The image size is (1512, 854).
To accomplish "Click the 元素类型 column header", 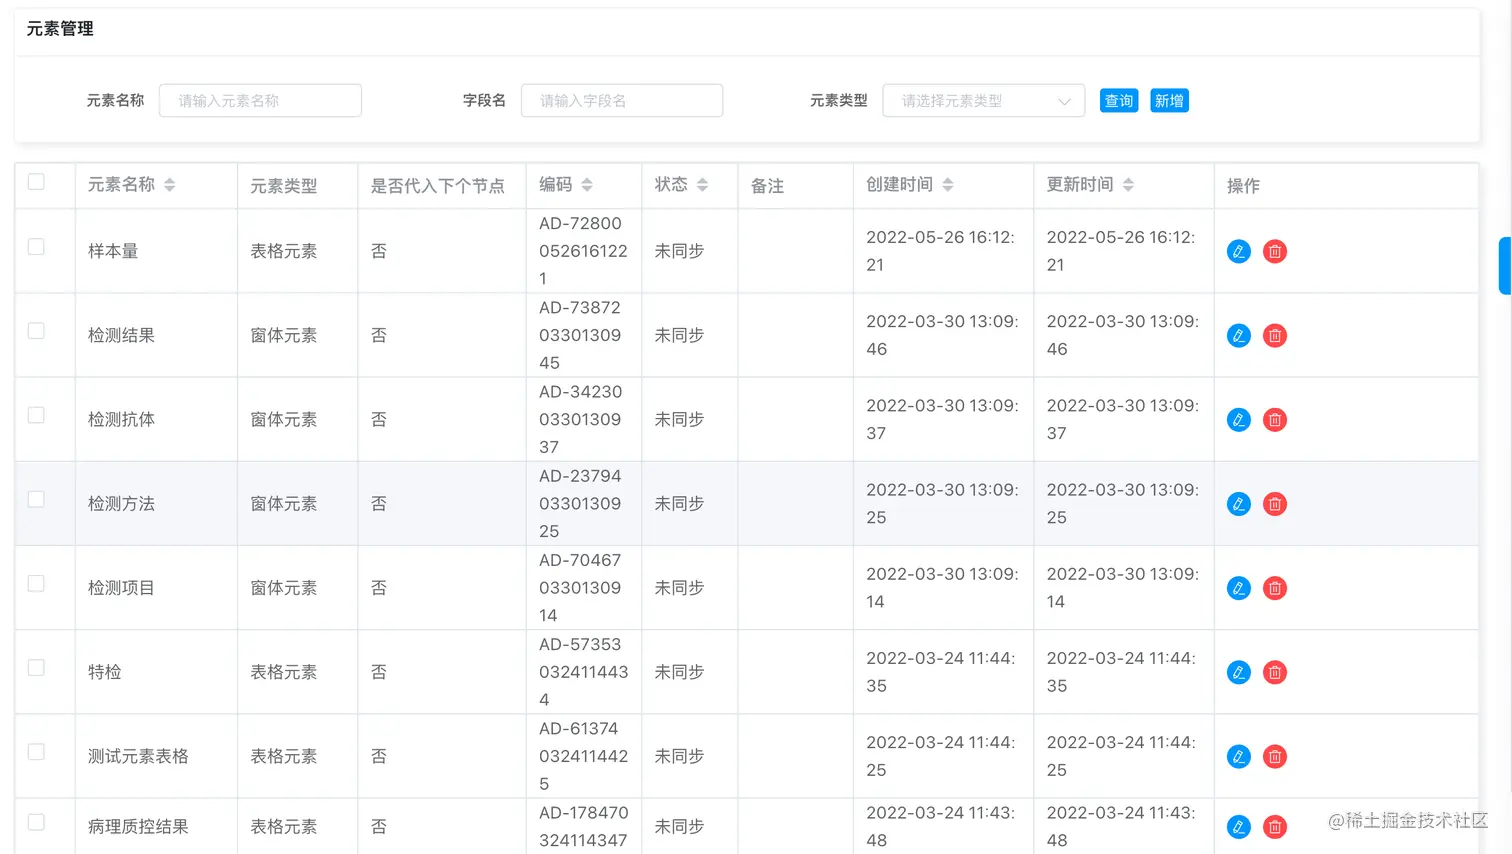I will pyautogui.click(x=284, y=186).
